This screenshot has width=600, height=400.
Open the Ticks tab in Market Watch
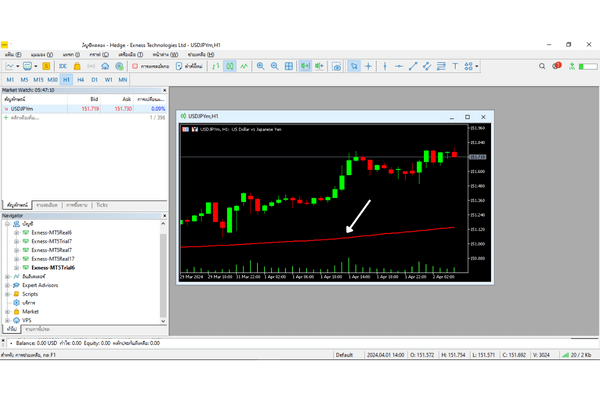pyautogui.click(x=102, y=204)
